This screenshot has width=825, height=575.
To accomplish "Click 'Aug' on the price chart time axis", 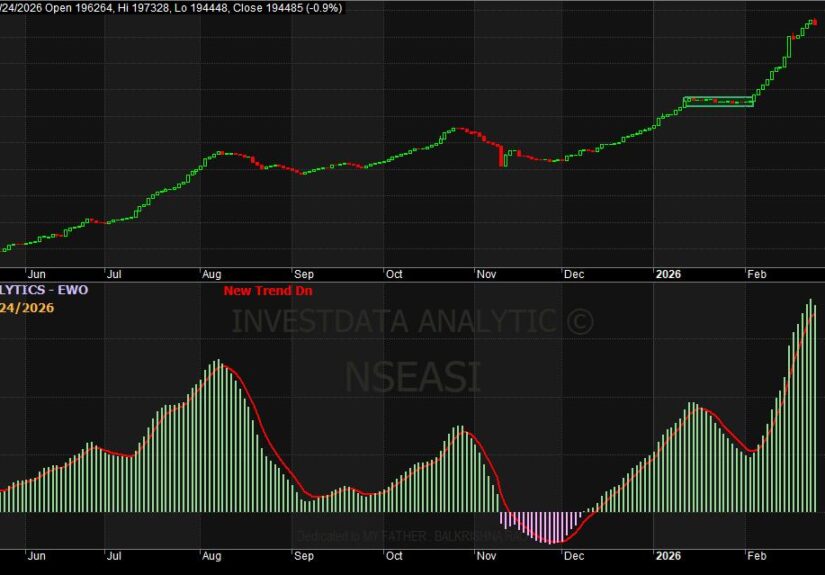I will pyautogui.click(x=212, y=272).
